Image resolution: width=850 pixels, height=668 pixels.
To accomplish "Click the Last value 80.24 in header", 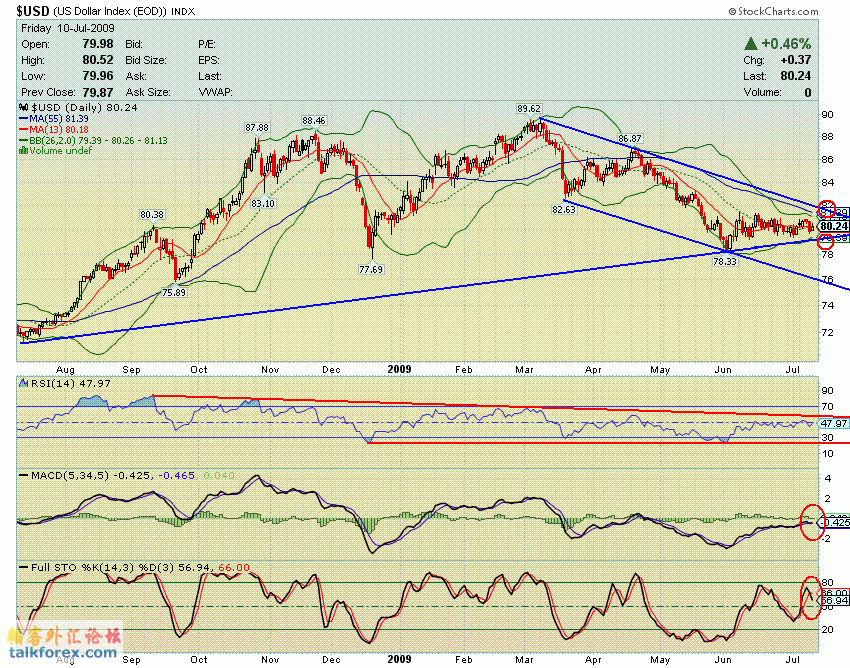I will pyautogui.click(x=796, y=76).
